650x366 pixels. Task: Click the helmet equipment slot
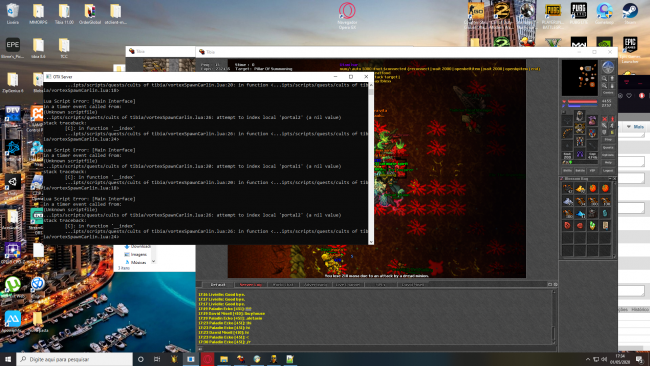point(580,116)
